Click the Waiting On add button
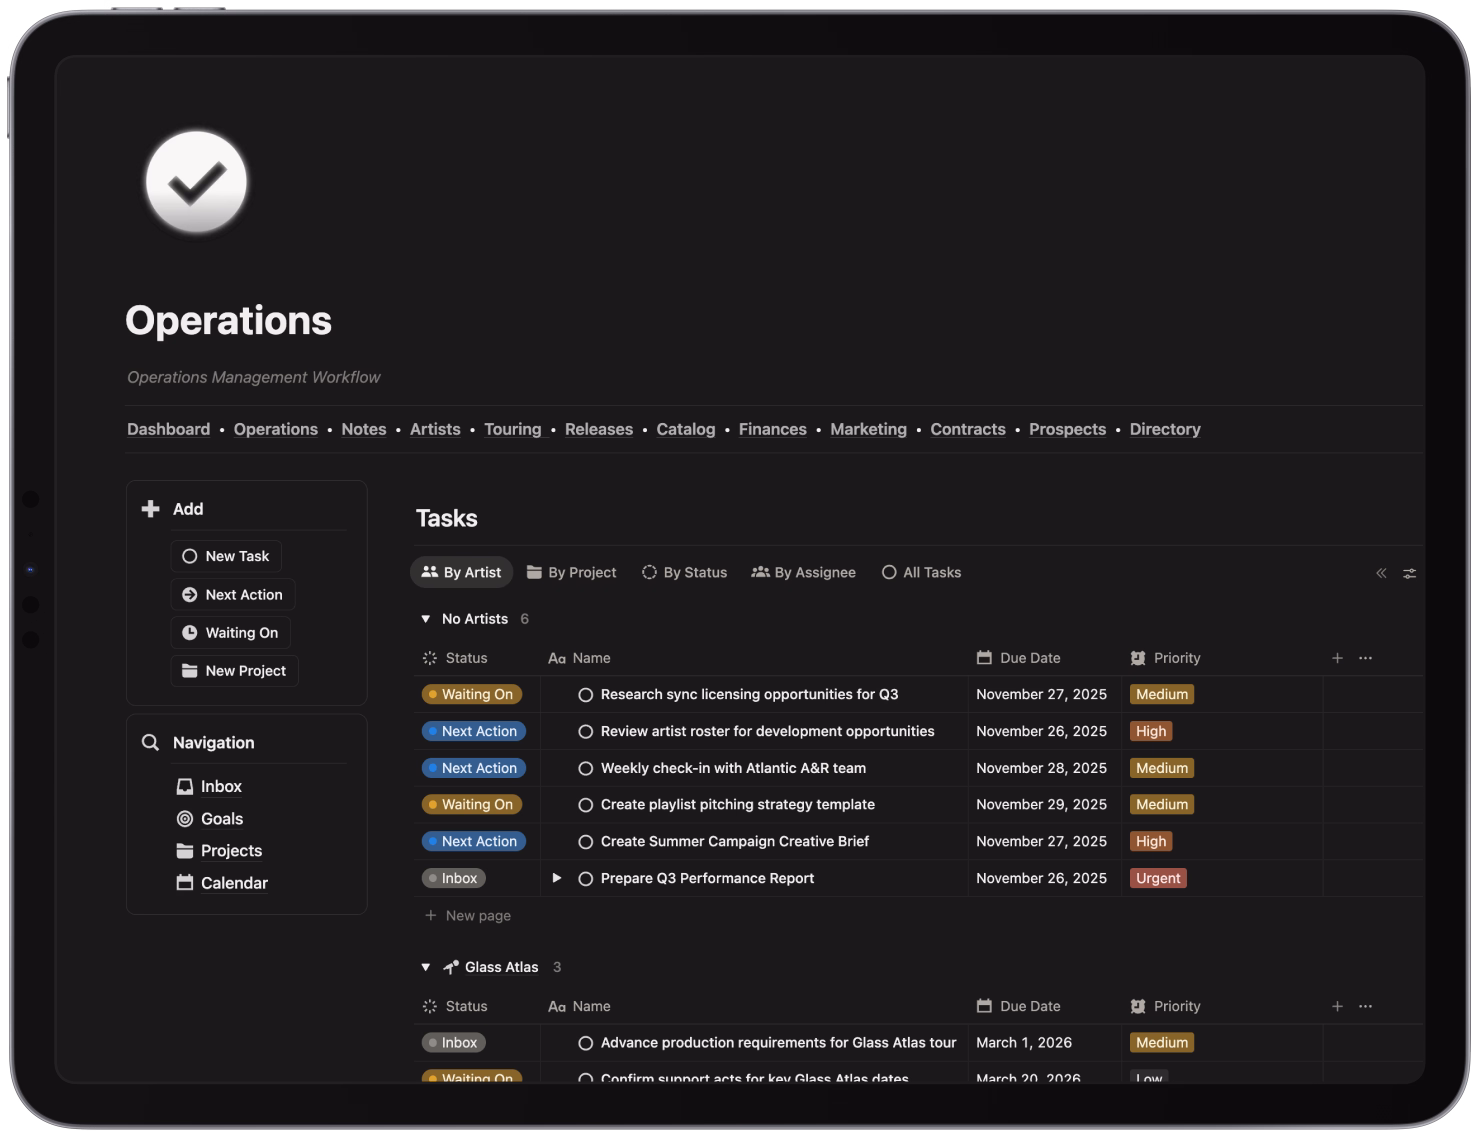The width and height of the screenshot is (1480, 1140). point(231,632)
